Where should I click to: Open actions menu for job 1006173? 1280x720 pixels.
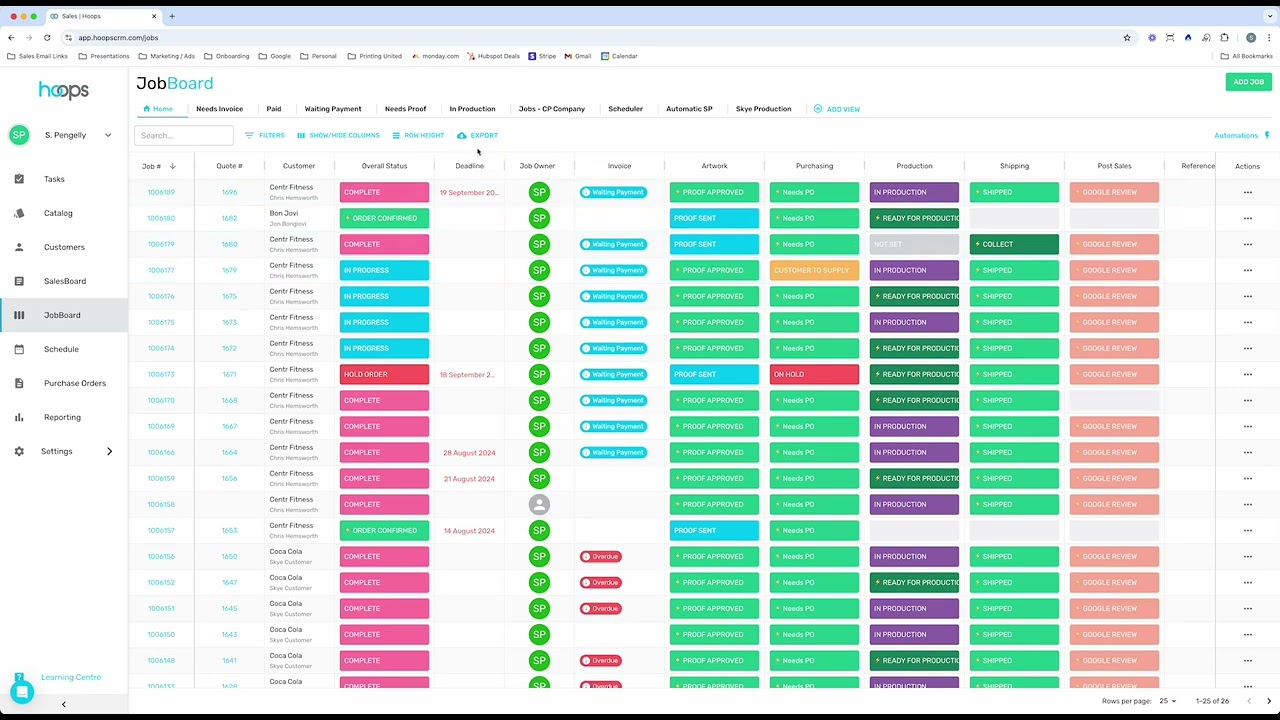click(x=1247, y=374)
